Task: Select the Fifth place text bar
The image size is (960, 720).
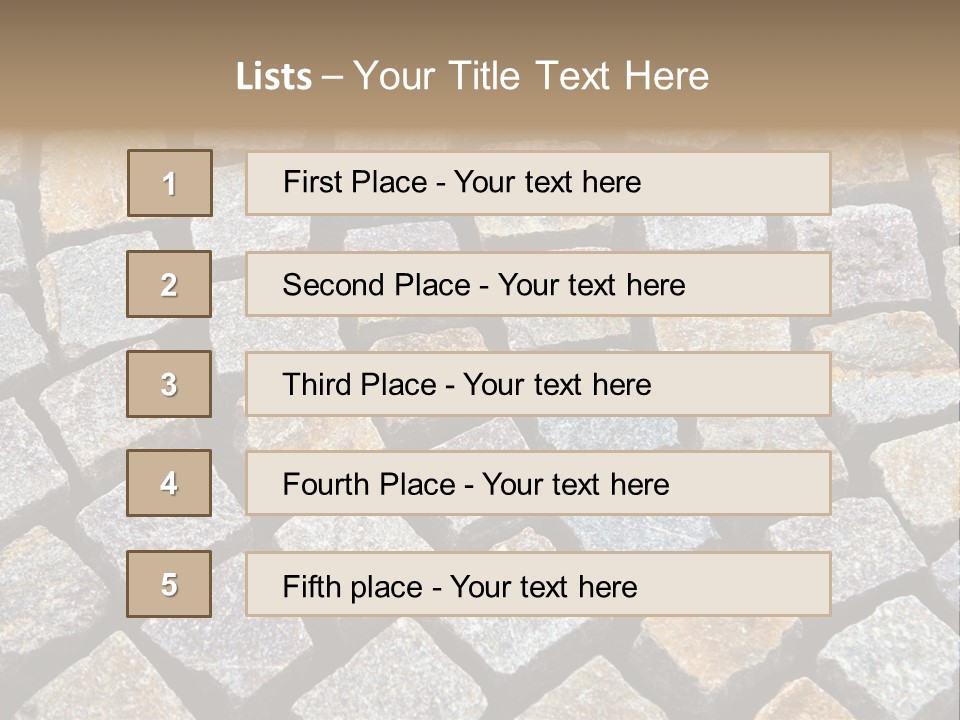Action: (538, 584)
